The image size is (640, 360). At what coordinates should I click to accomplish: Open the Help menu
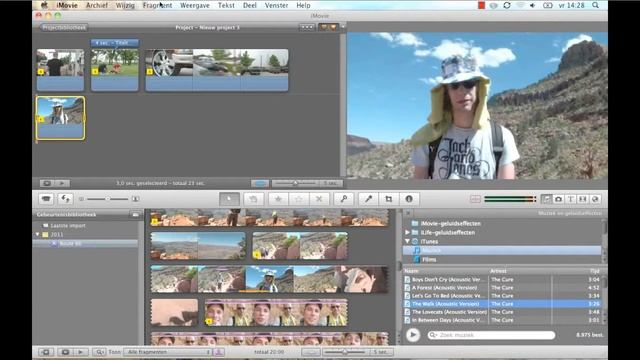pyautogui.click(x=303, y=5)
